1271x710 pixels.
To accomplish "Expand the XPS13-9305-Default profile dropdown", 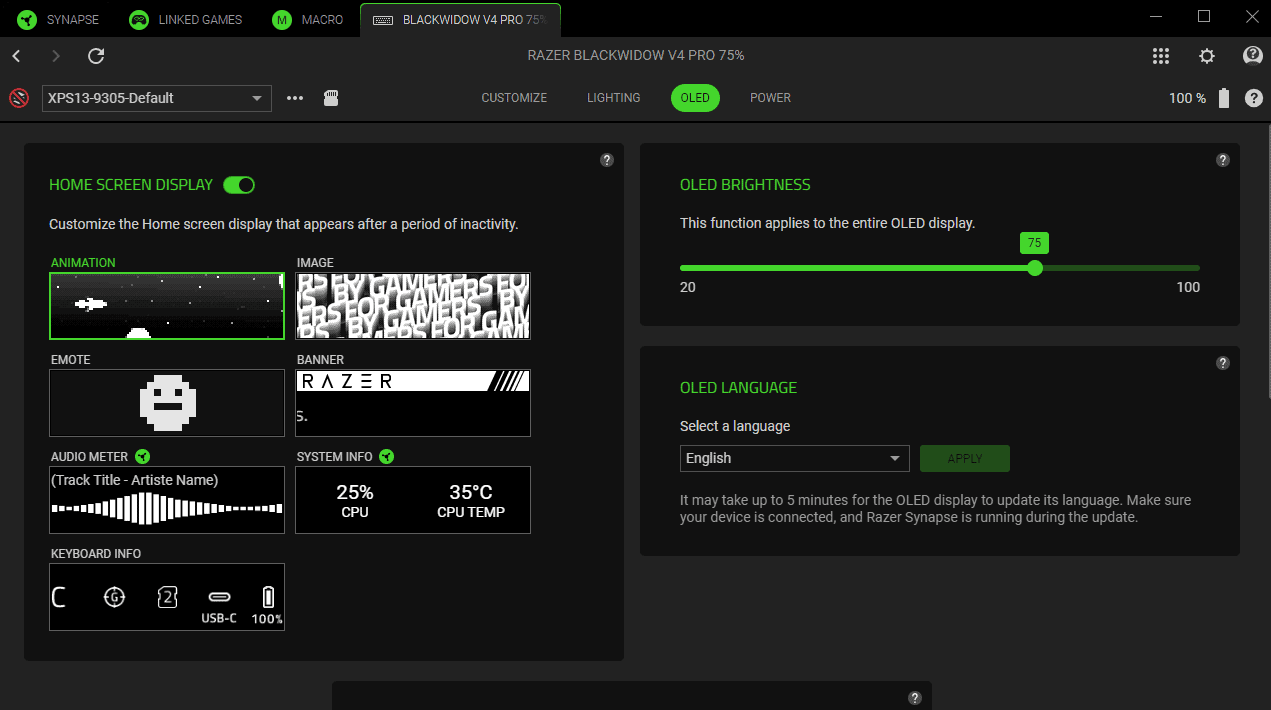I will click(x=157, y=98).
